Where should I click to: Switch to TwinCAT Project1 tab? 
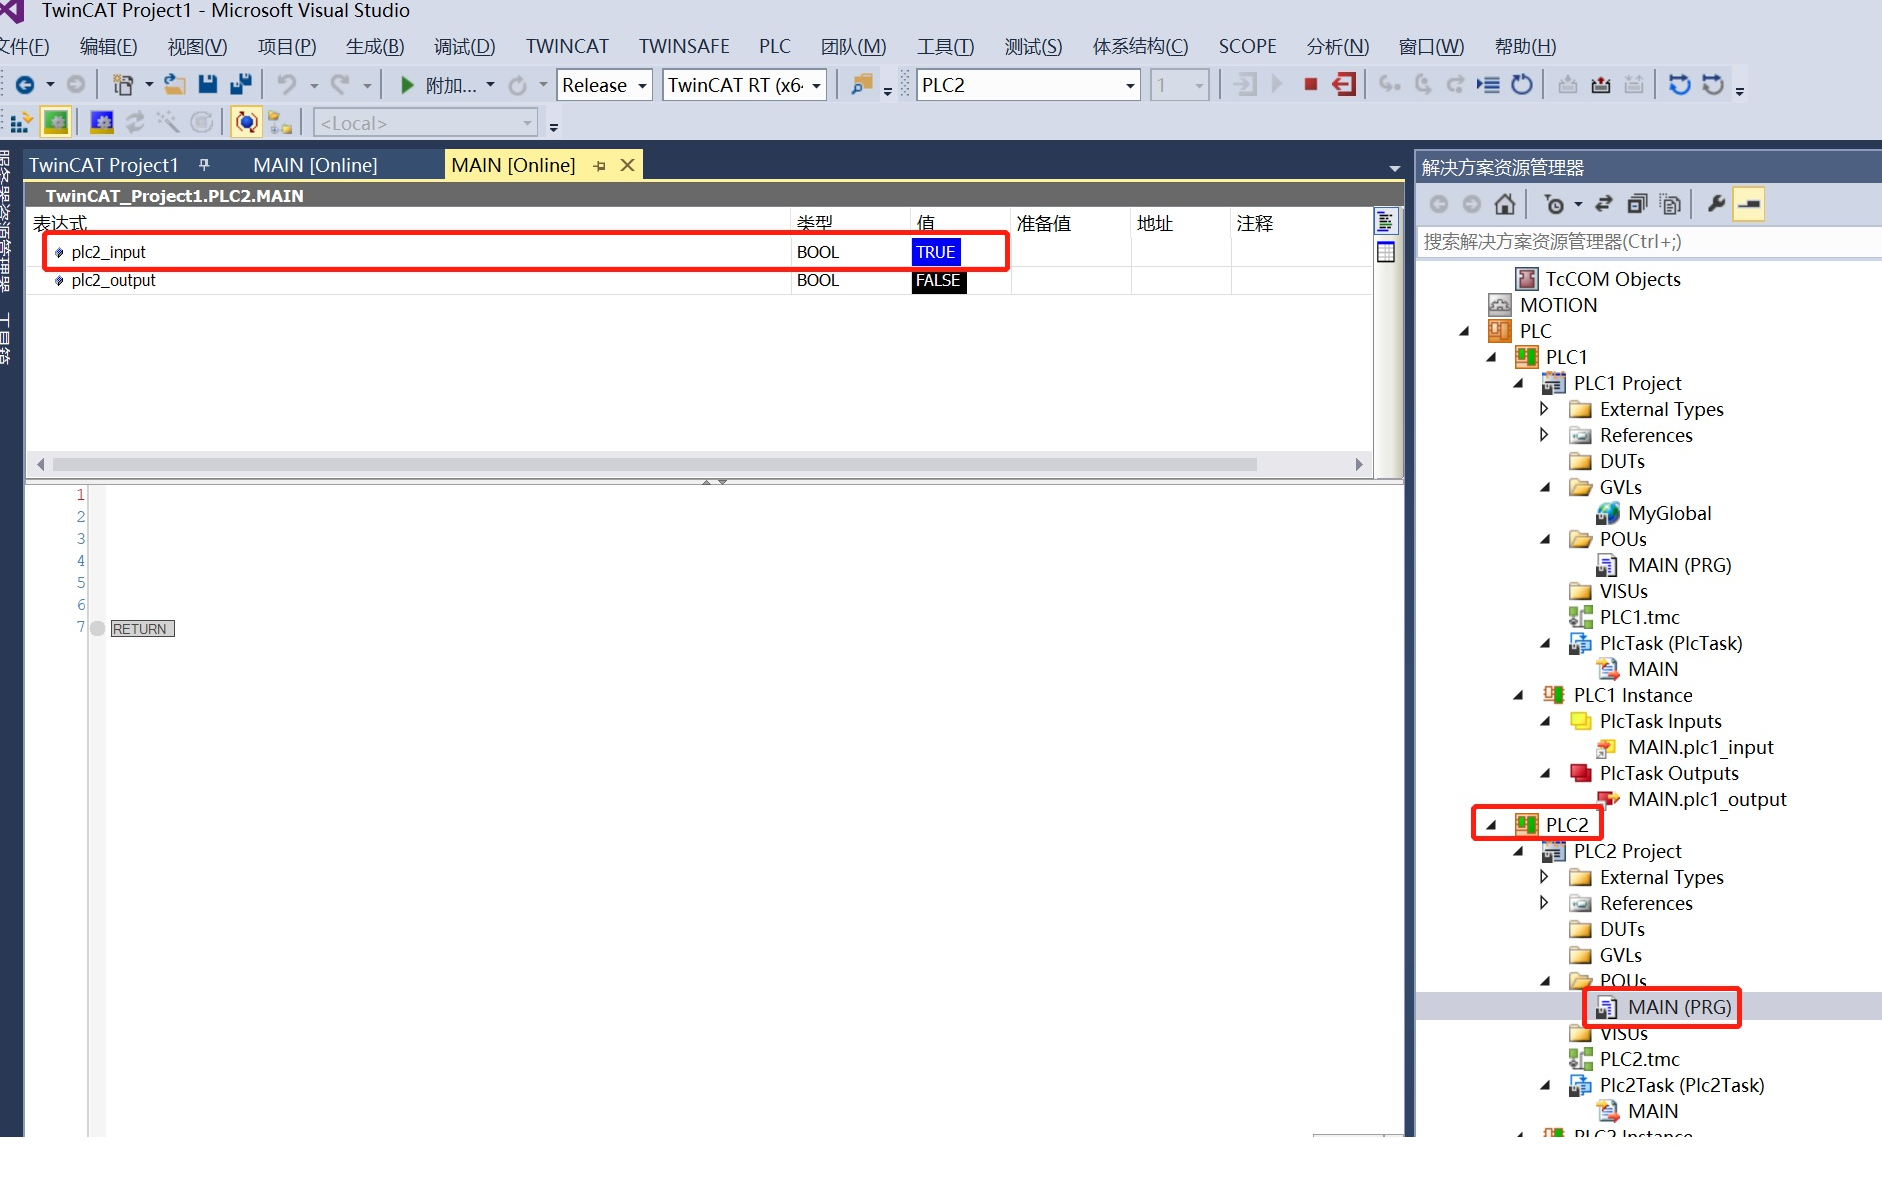pos(103,165)
